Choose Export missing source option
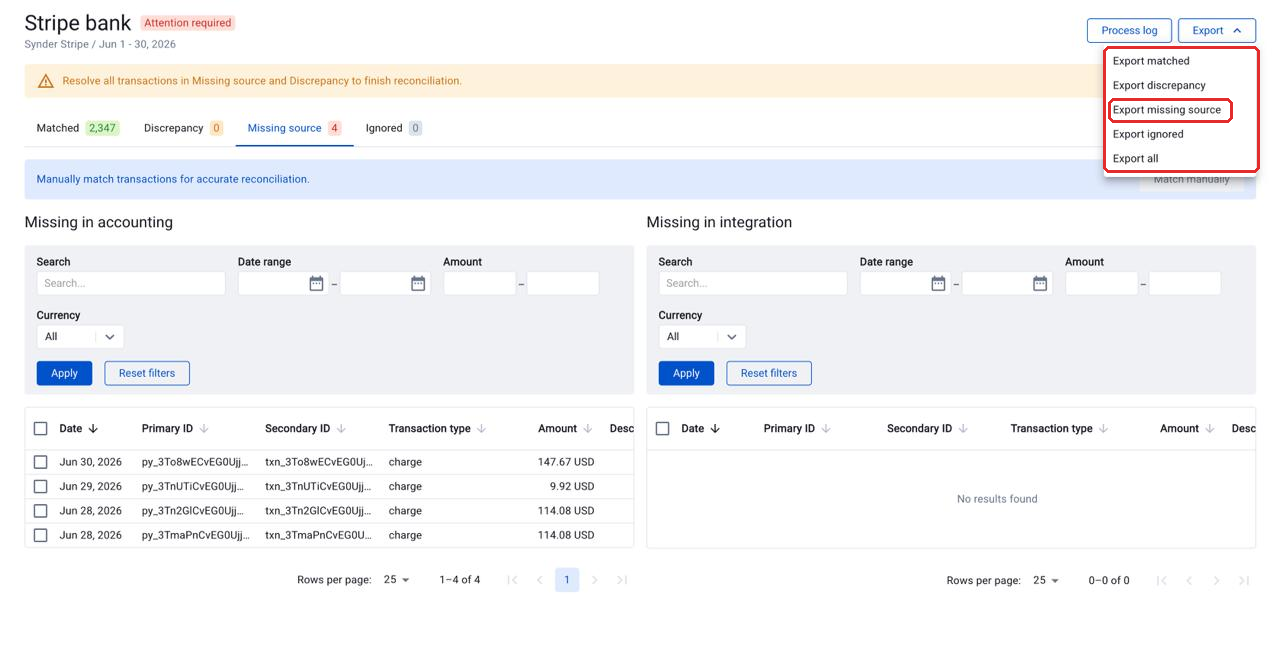The image size is (1280, 649). [x=1167, y=110]
